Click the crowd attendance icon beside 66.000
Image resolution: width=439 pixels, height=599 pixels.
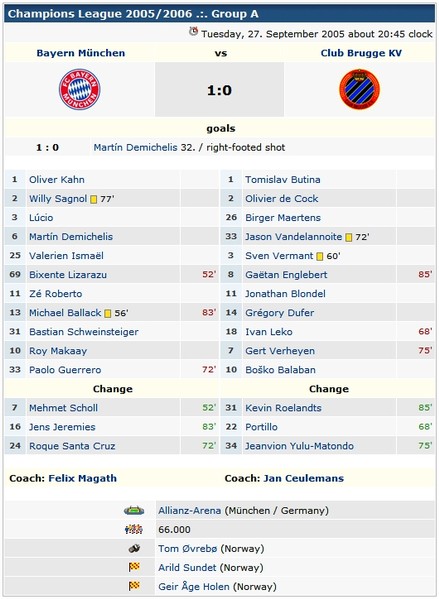tap(134, 529)
